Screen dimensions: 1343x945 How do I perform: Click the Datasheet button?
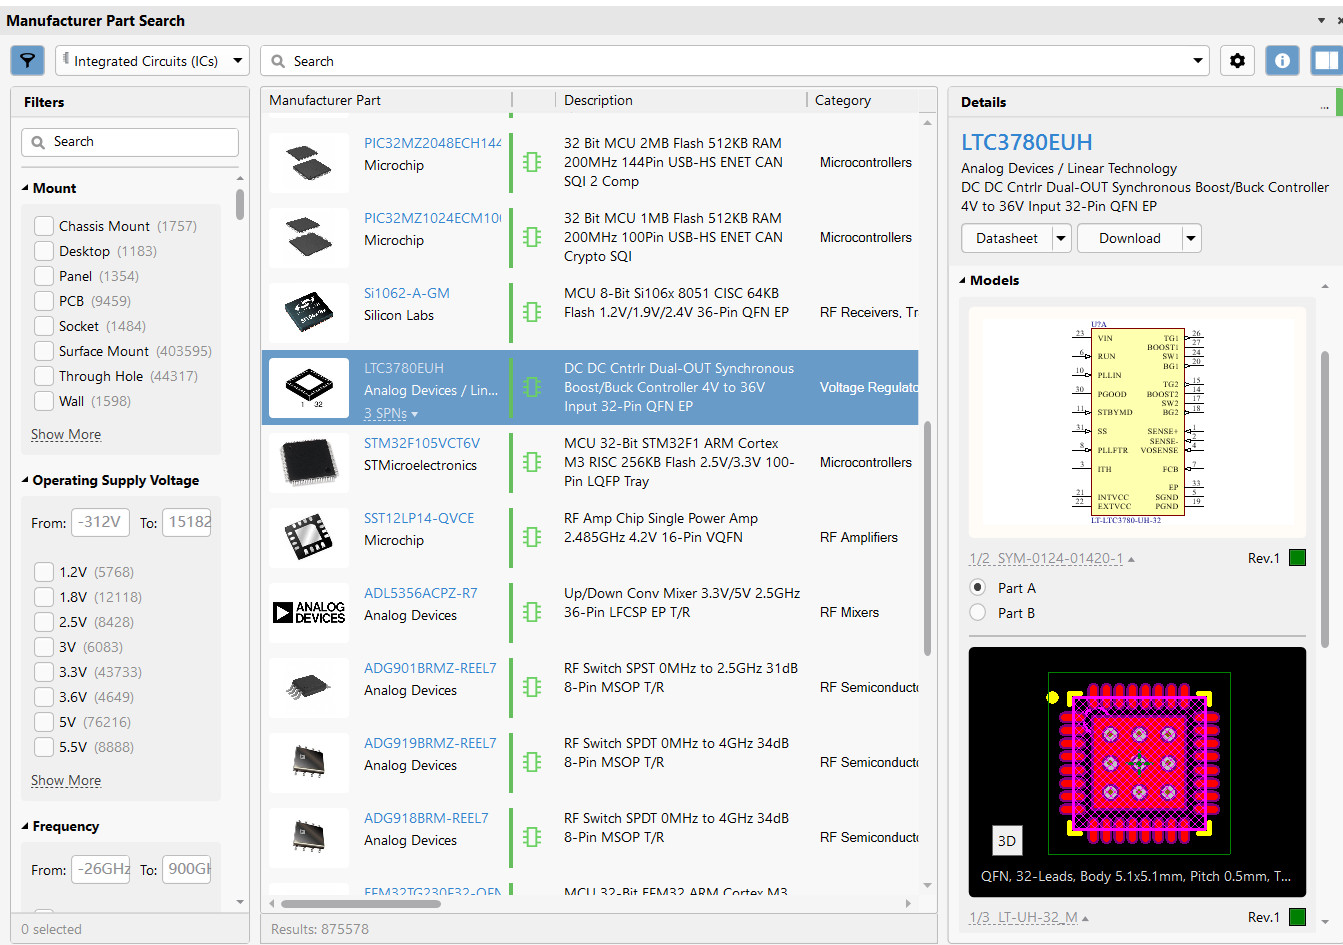click(1006, 238)
